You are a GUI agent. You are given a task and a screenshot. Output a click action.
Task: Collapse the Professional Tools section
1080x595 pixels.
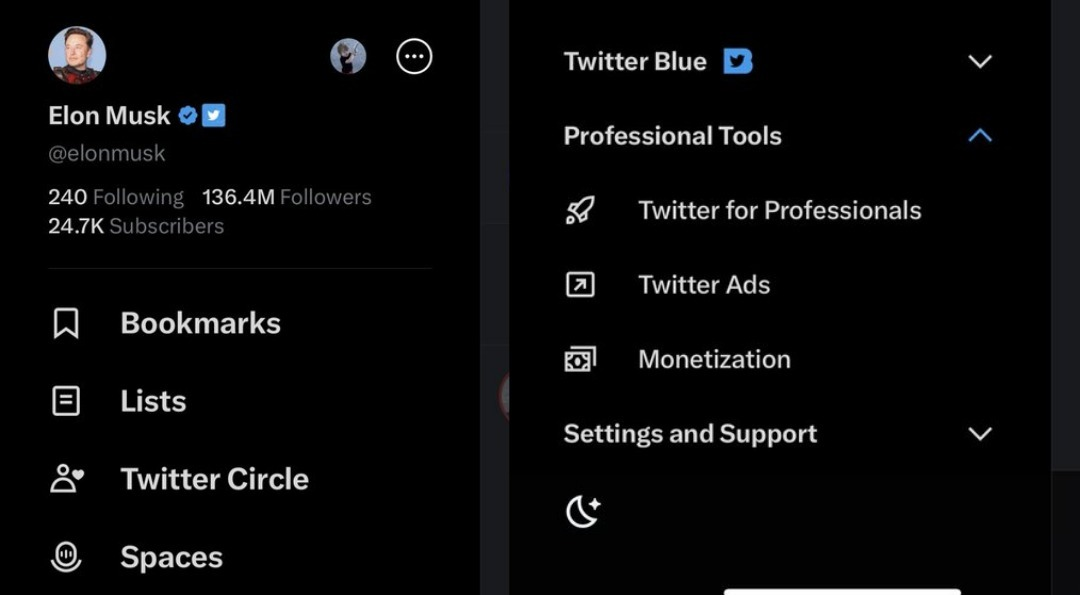point(979,135)
